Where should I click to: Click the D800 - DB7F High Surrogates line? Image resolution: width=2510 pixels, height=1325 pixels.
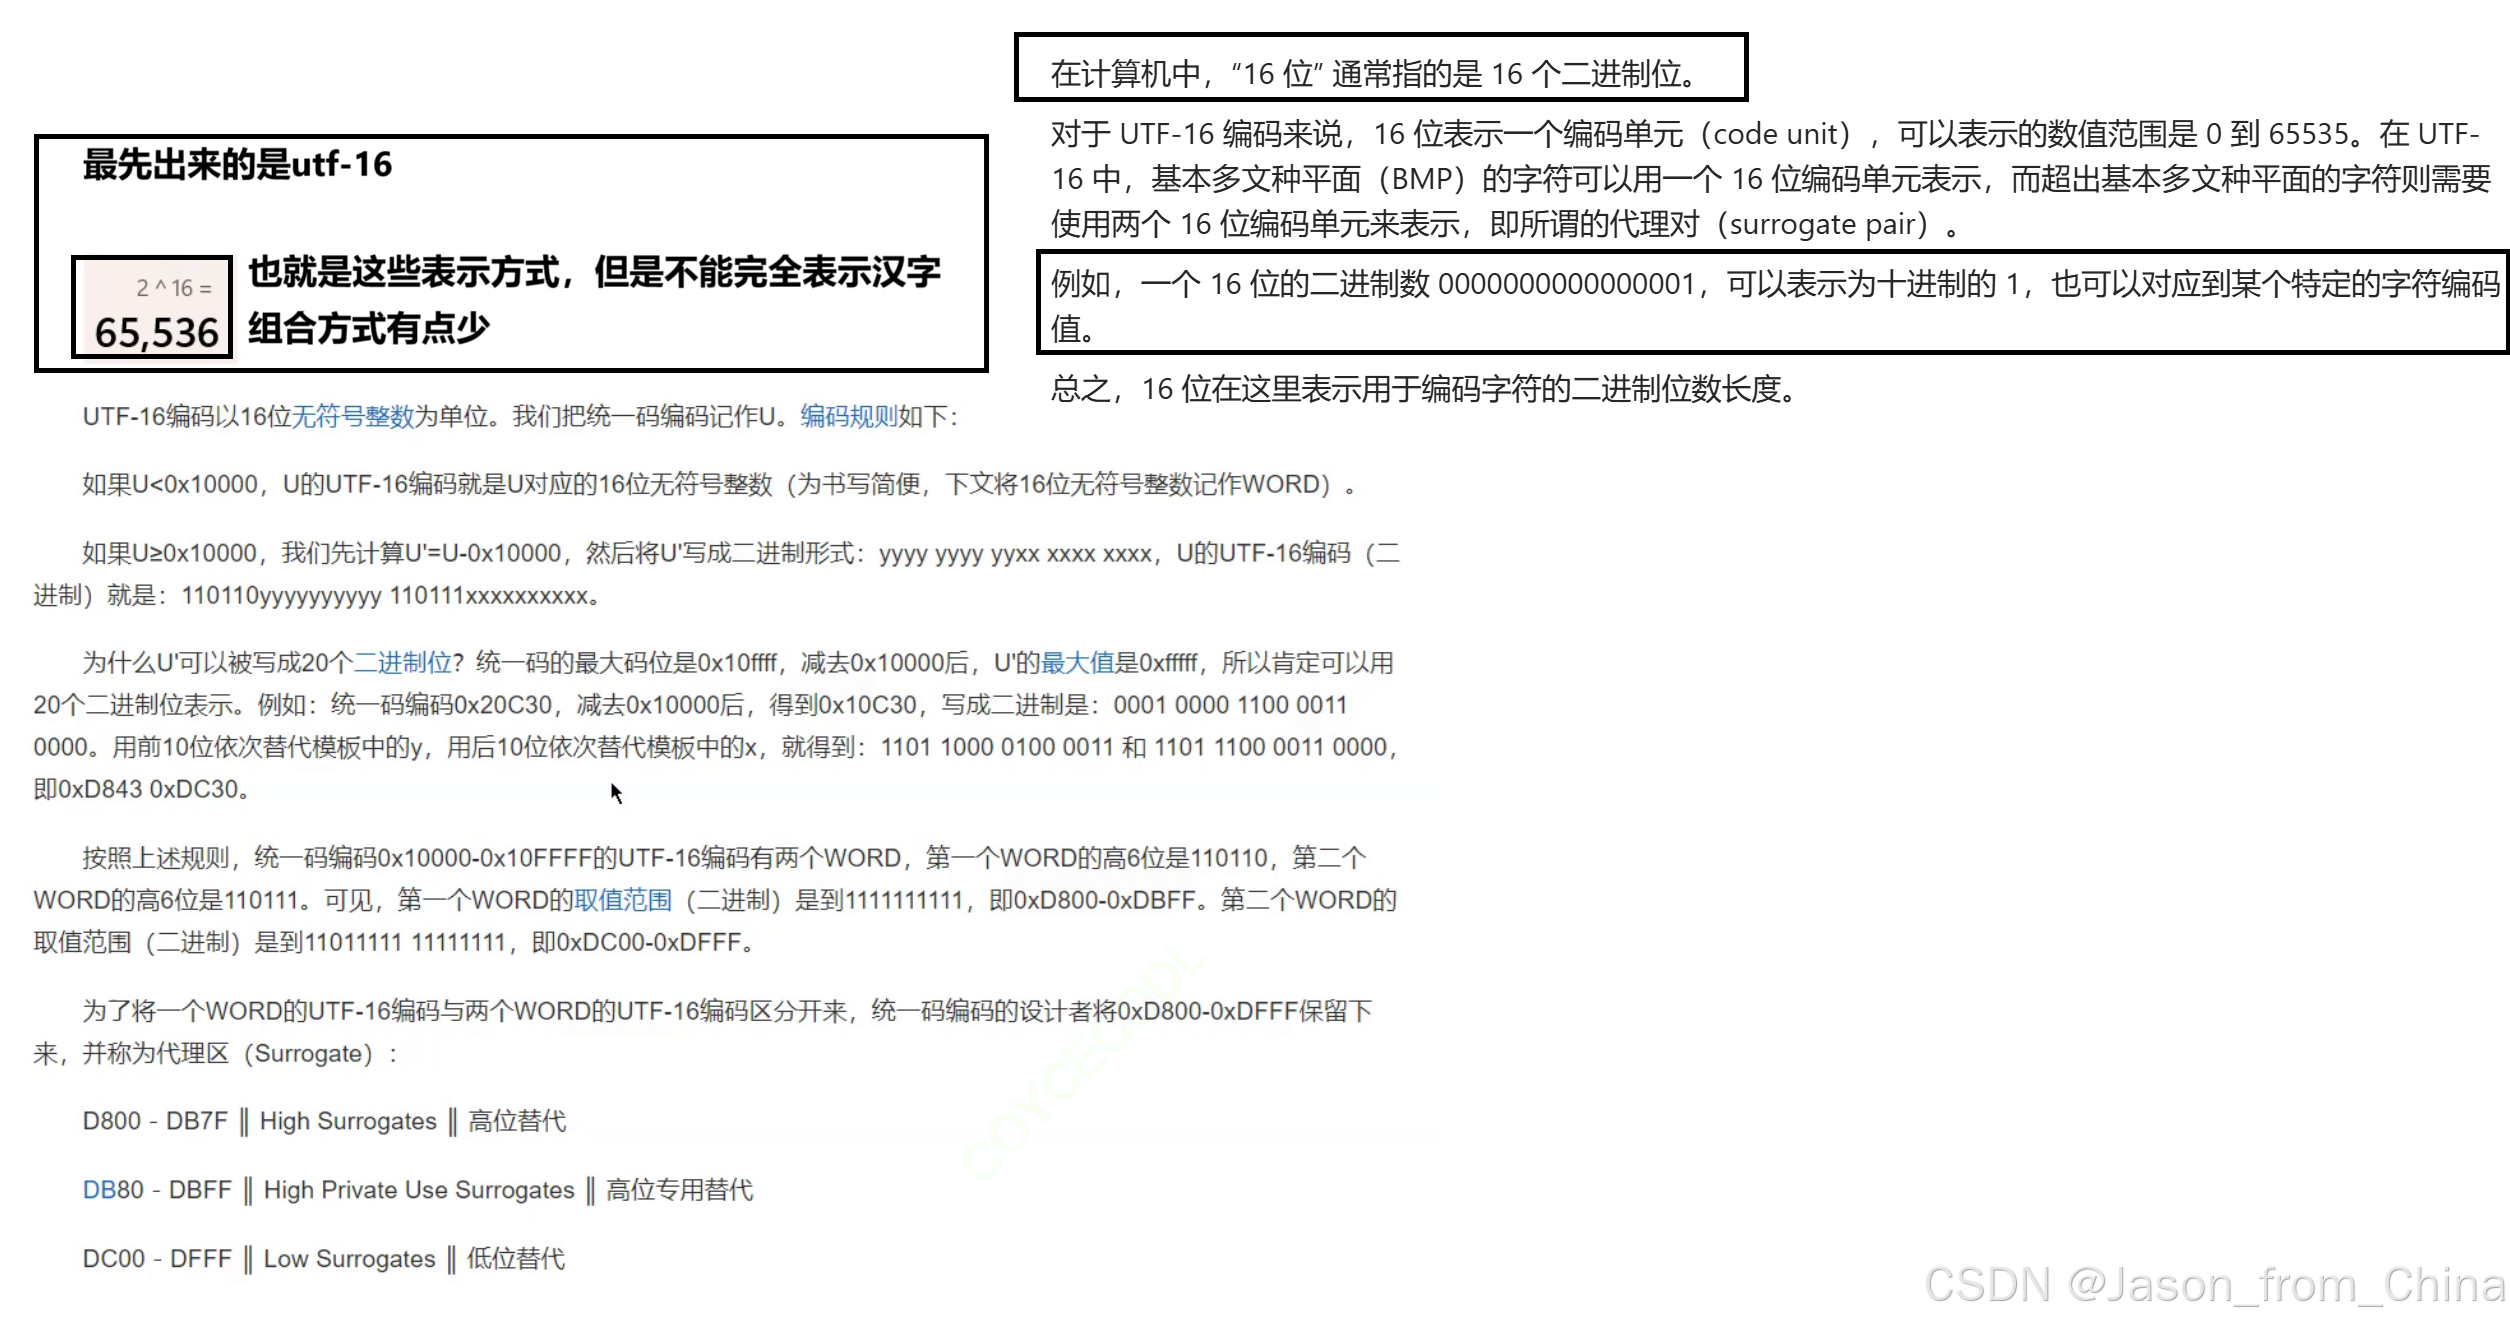[323, 1121]
